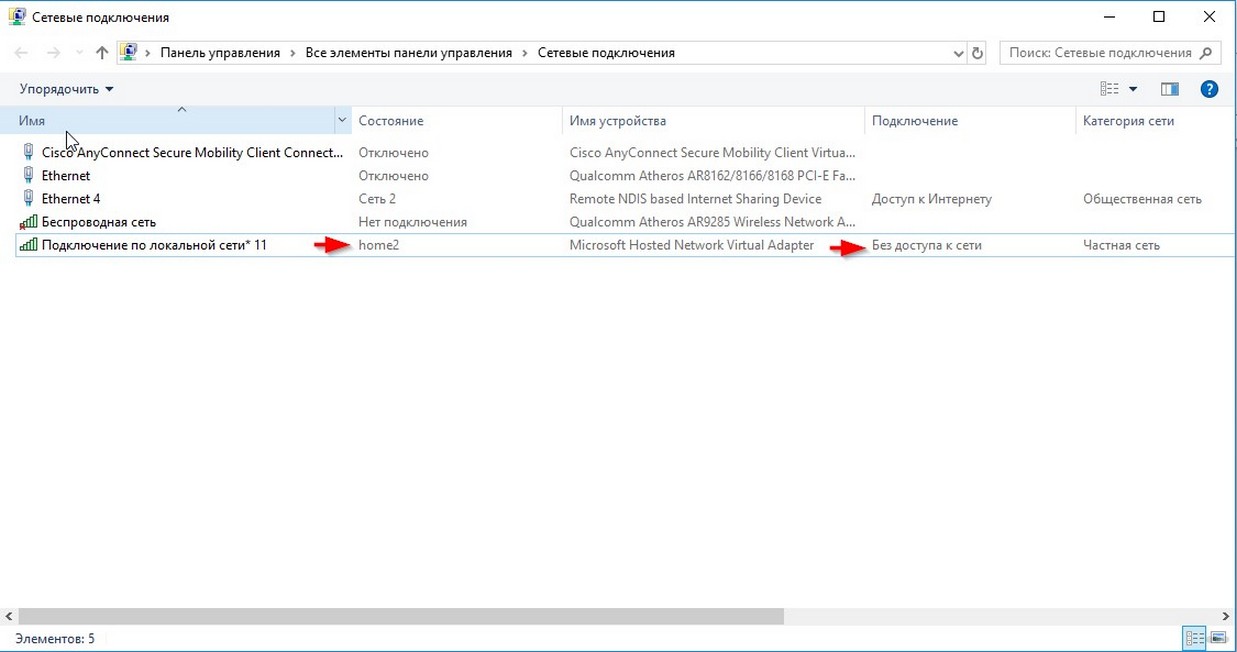Click the Ethernet 4 adapter icon
The image size is (1237, 652).
coord(29,199)
